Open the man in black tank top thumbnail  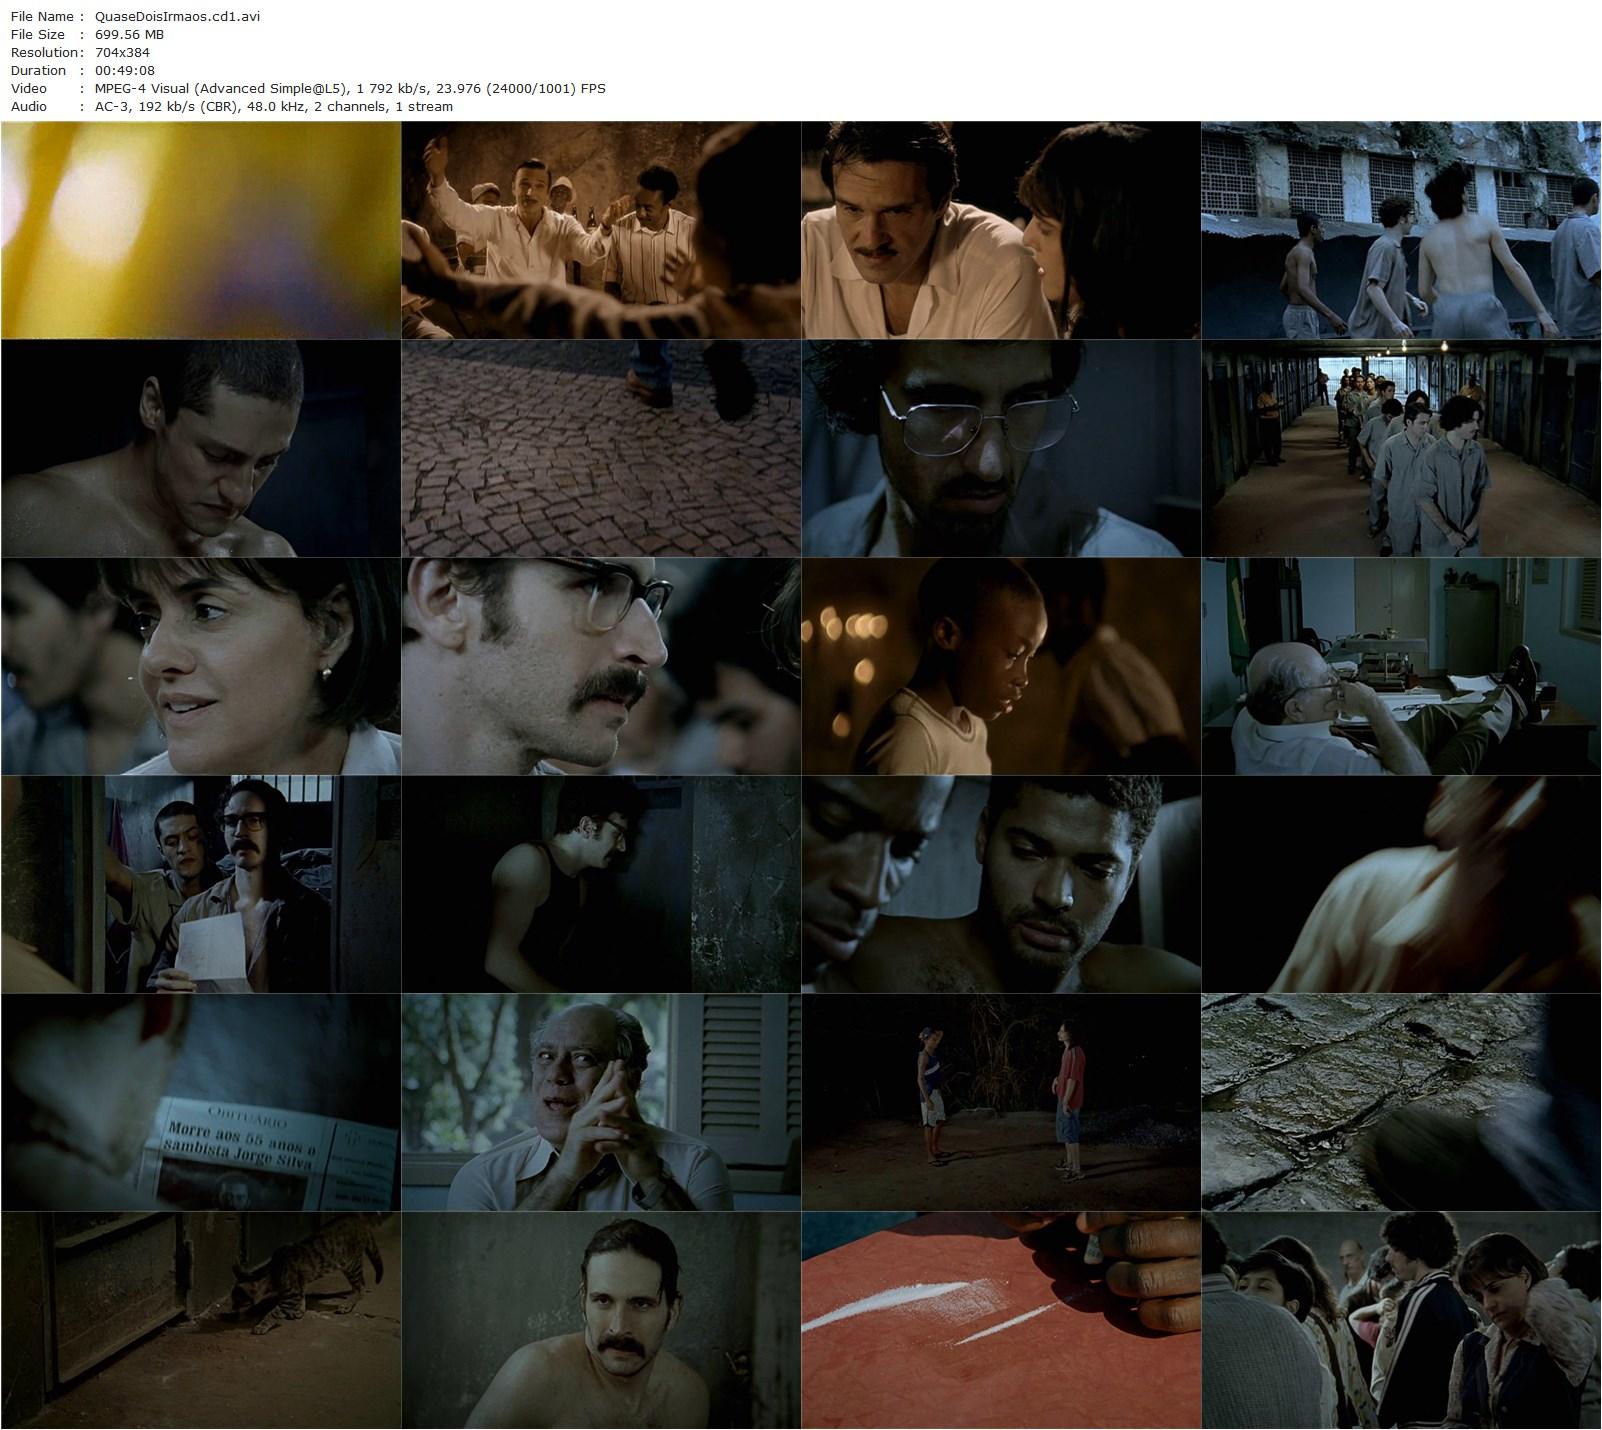[x=600, y=884]
